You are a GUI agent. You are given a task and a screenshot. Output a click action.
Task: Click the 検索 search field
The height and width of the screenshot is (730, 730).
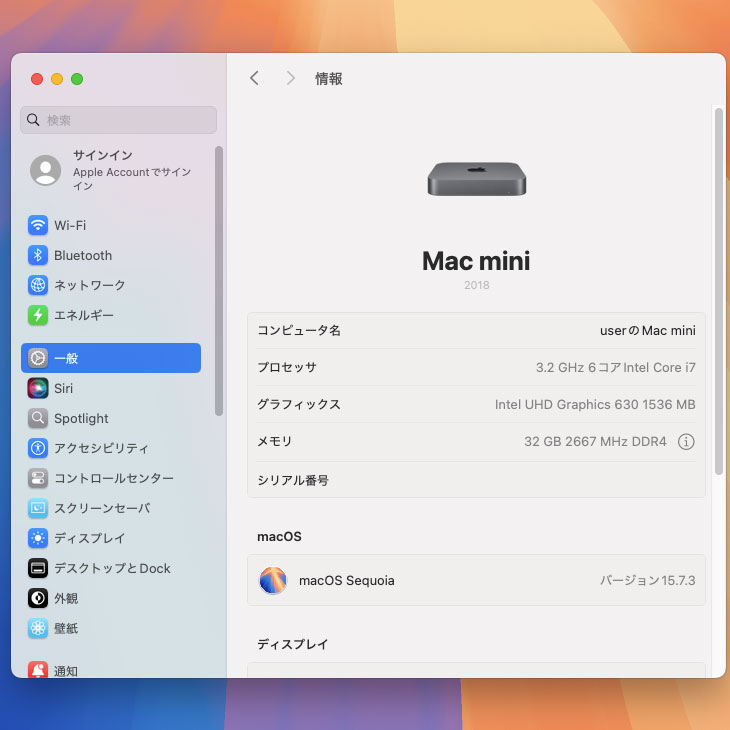click(118, 120)
